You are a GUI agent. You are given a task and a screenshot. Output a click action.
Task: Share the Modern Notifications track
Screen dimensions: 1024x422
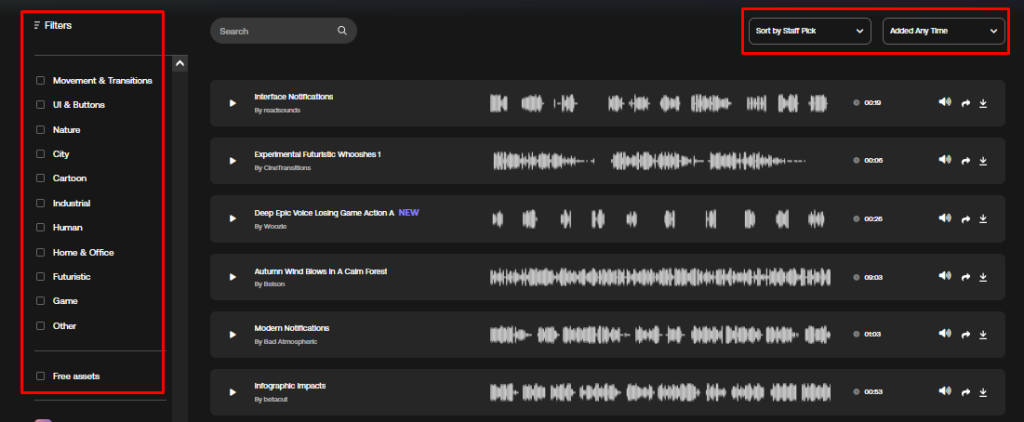tap(965, 334)
